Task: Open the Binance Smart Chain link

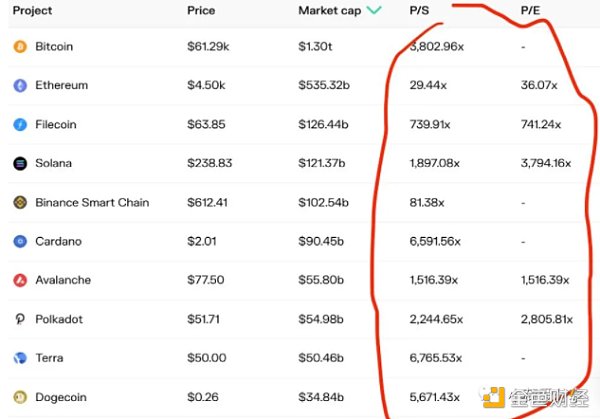Action: click(92, 202)
